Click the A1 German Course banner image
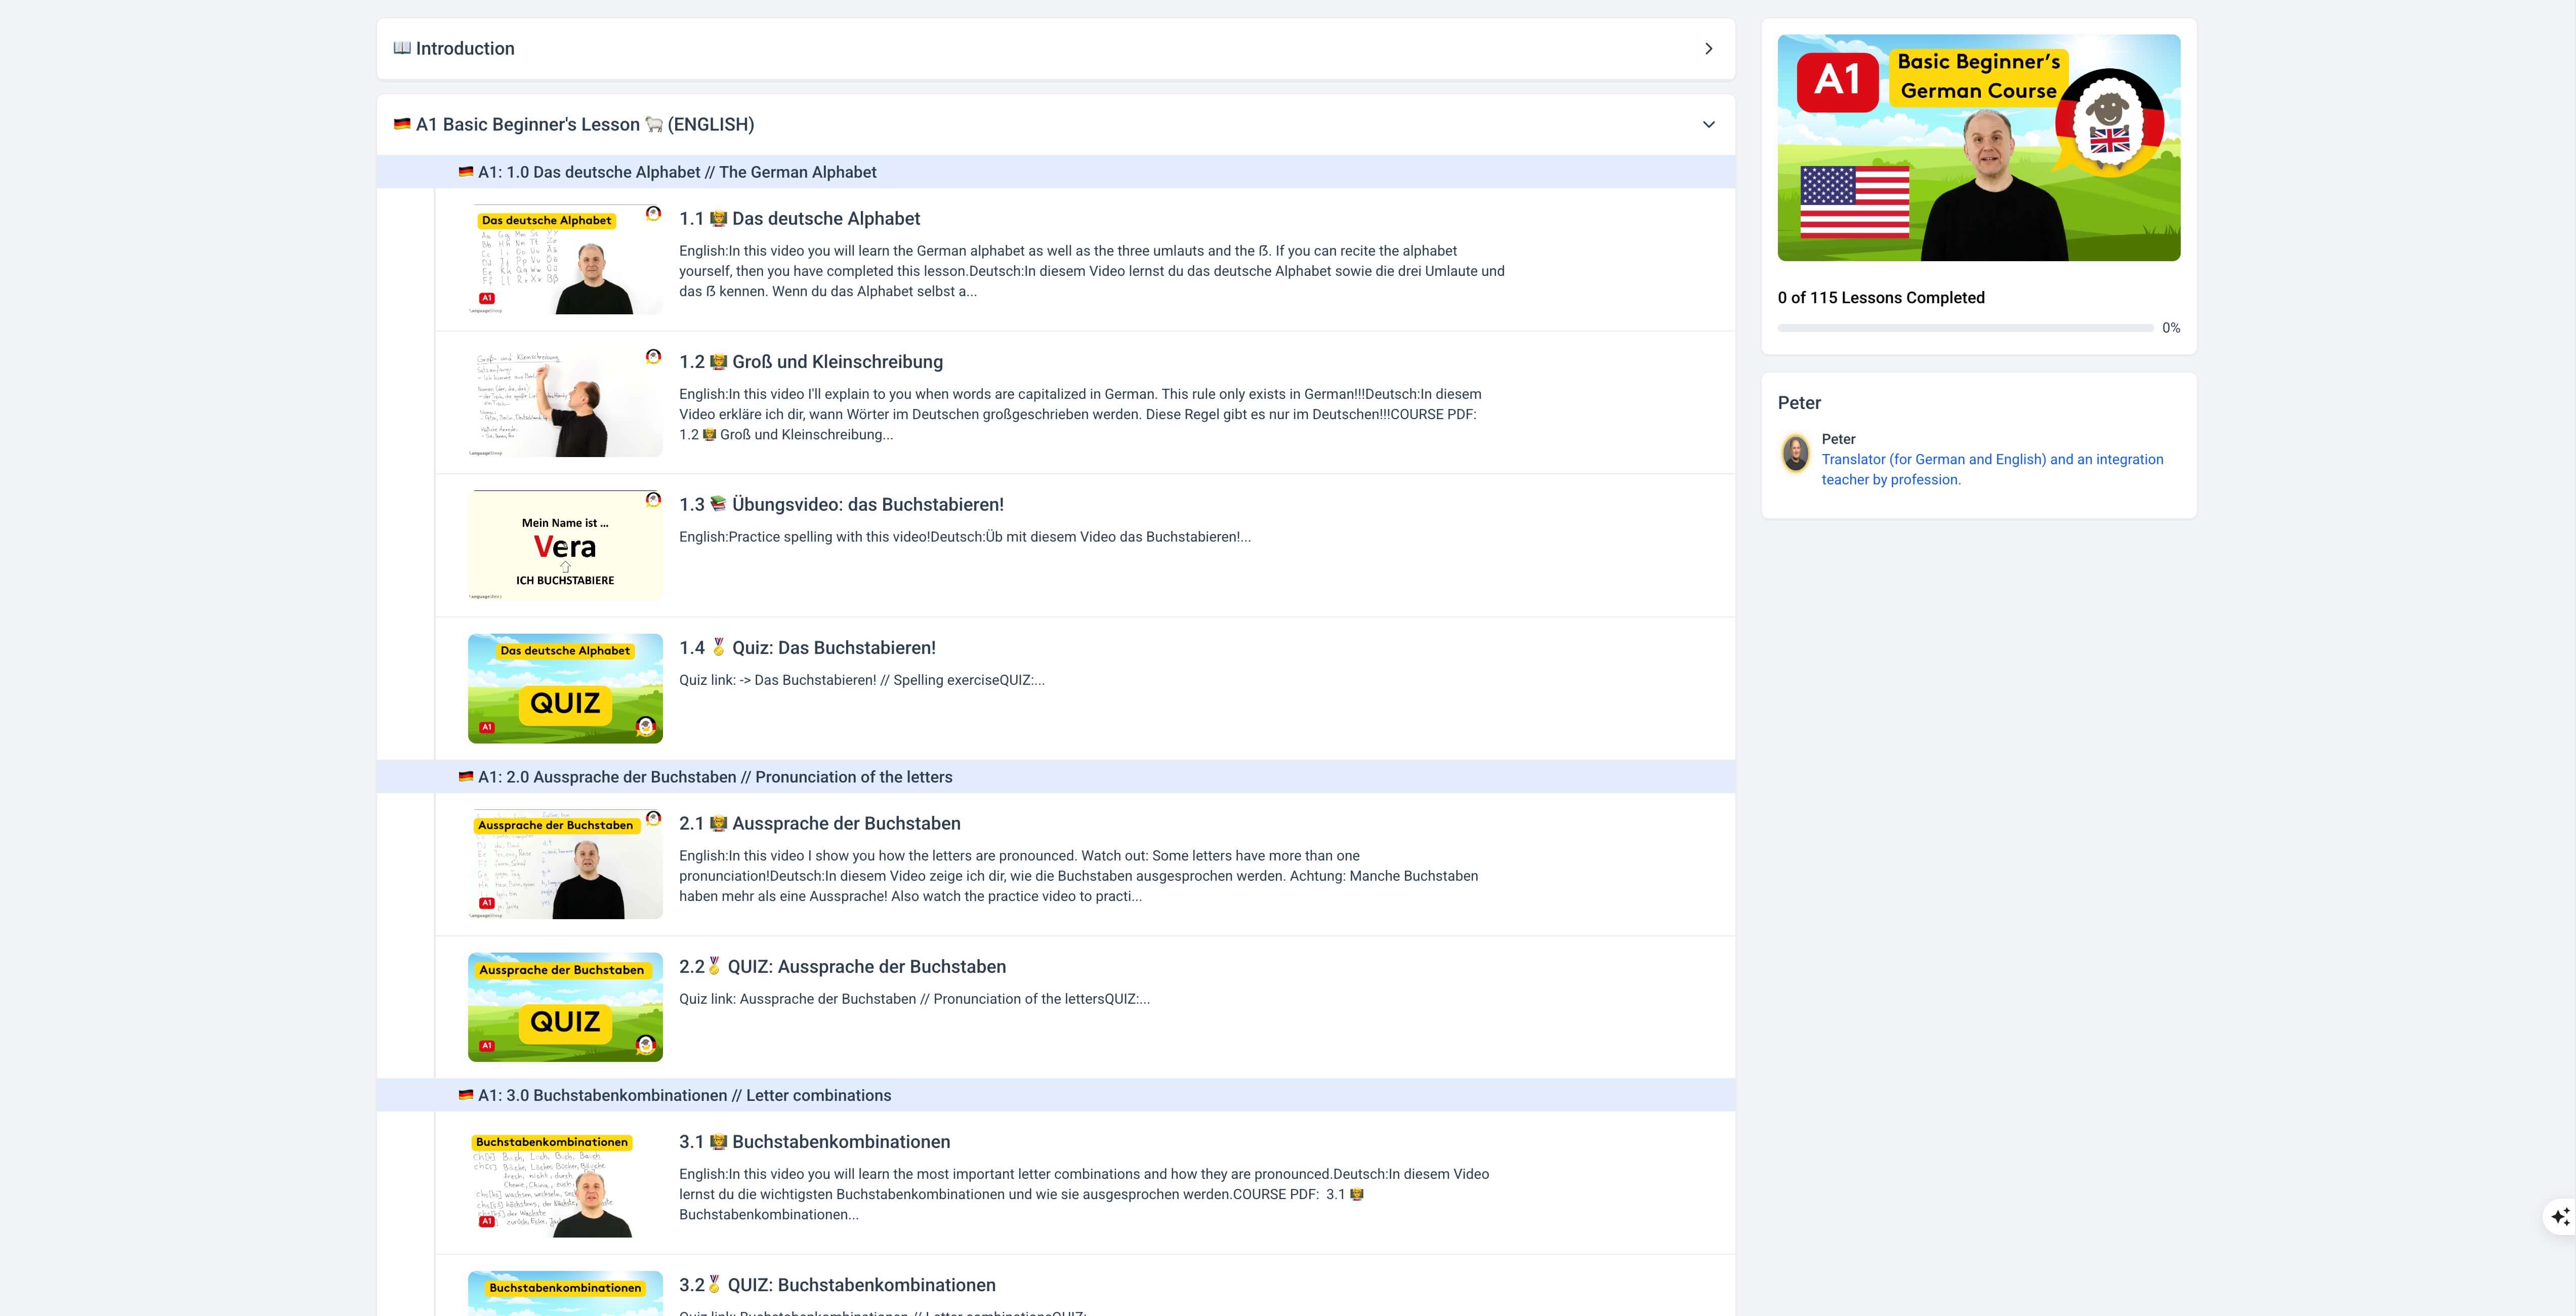This screenshot has width=2576, height=1316. [x=1978, y=148]
